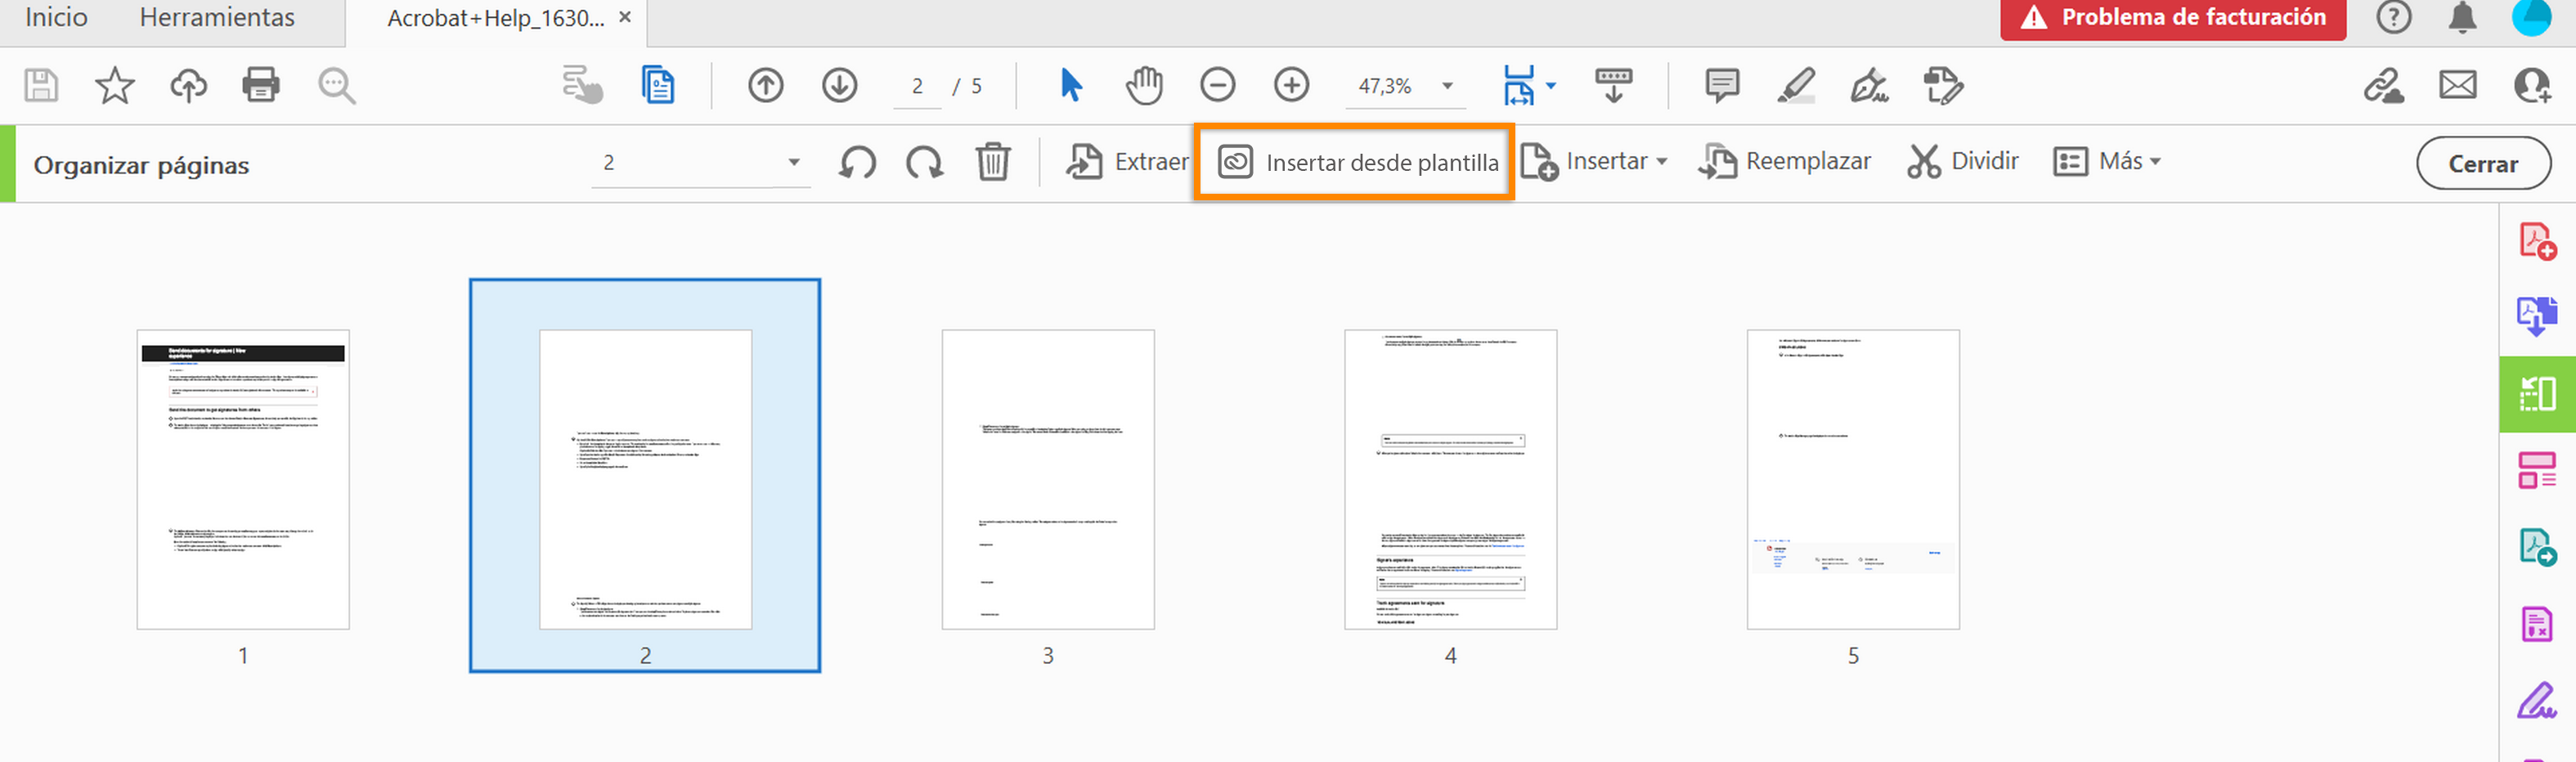Open the touch reading mode icon
This screenshot has height=762, width=2576.
pos(582,86)
